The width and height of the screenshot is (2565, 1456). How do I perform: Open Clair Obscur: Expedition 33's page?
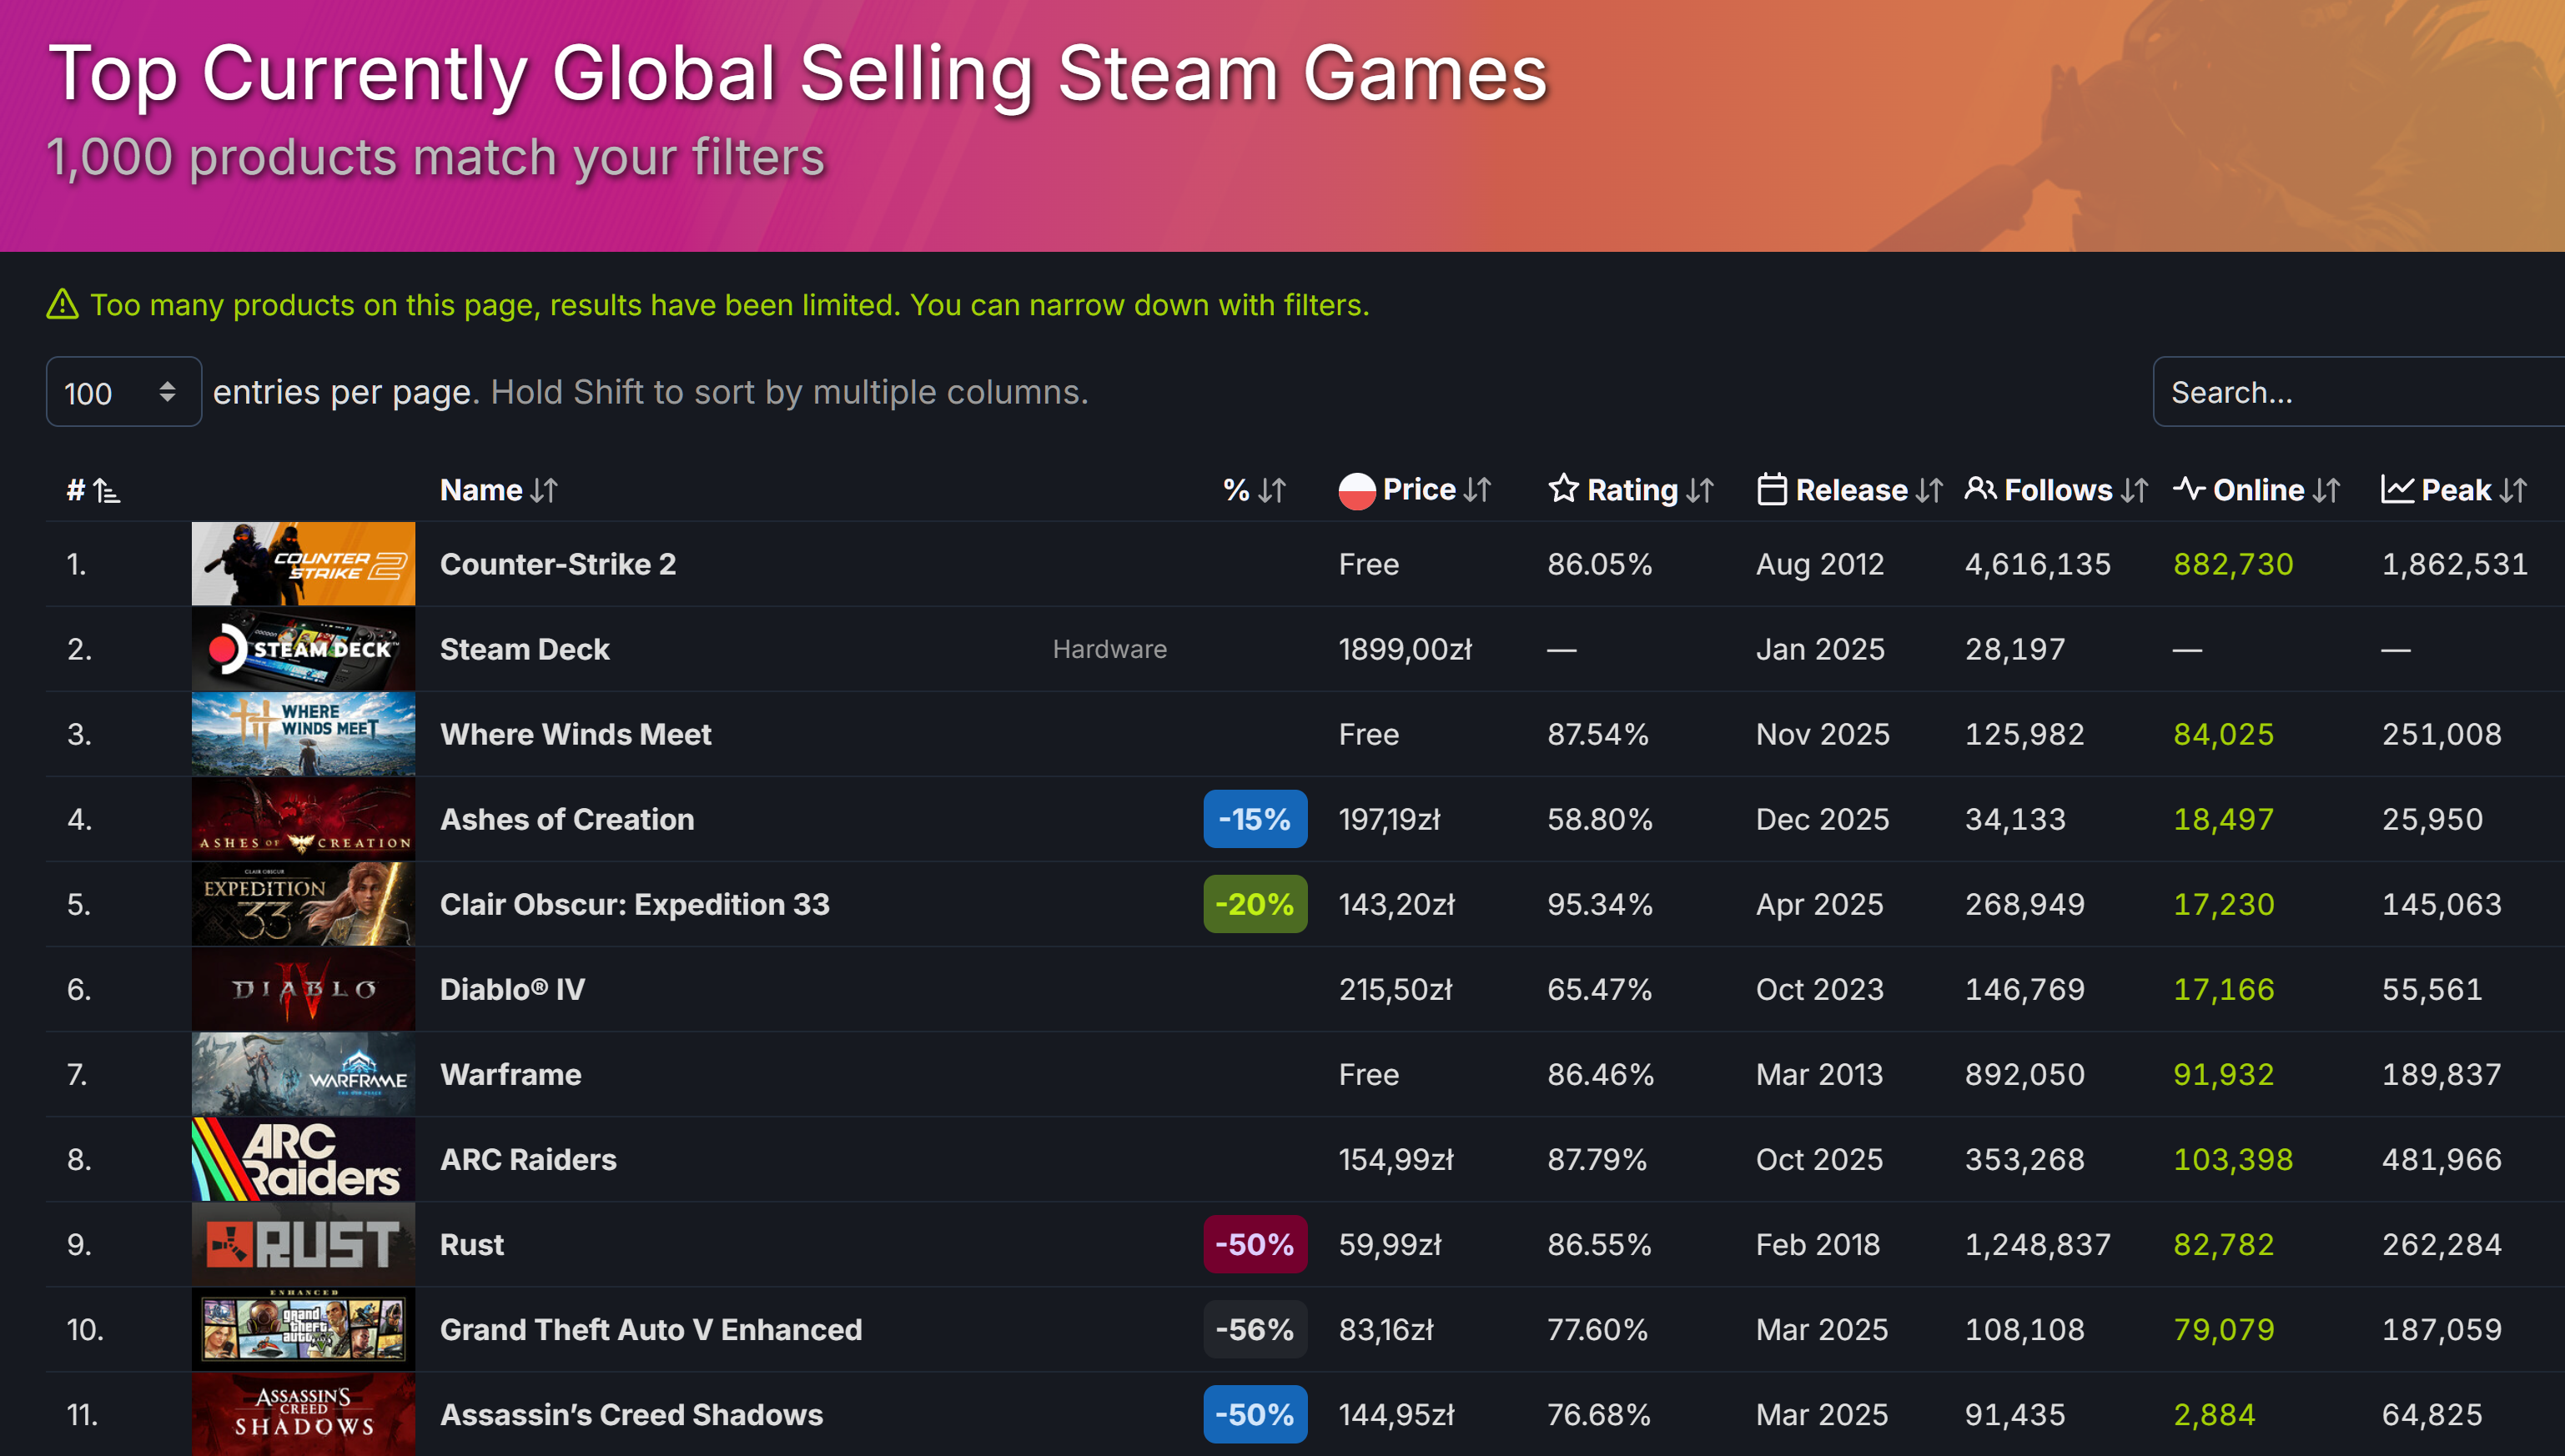coord(634,904)
